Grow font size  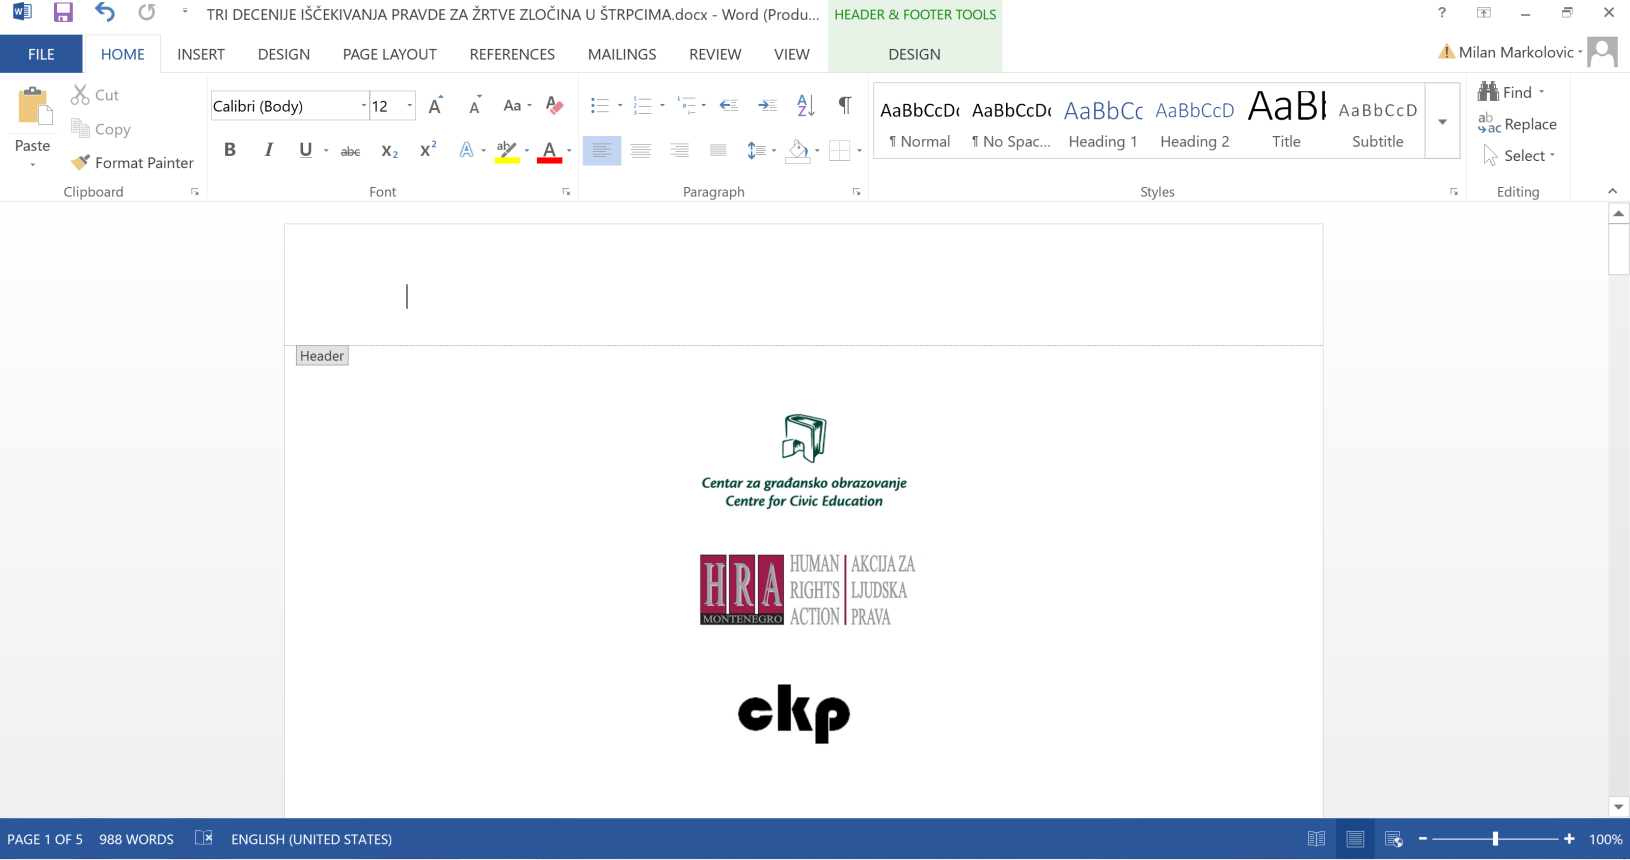tap(436, 106)
